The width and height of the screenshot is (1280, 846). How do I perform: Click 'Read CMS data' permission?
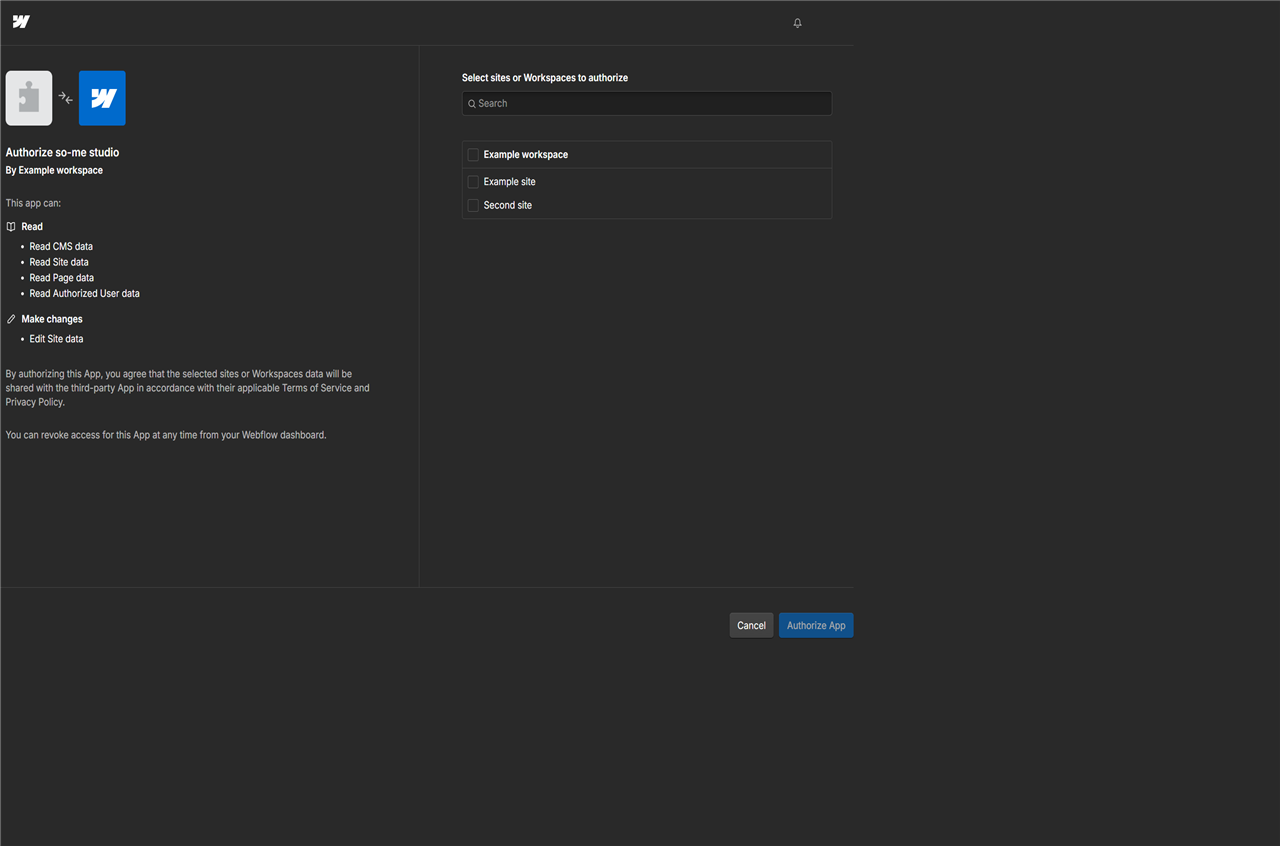click(x=61, y=246)
